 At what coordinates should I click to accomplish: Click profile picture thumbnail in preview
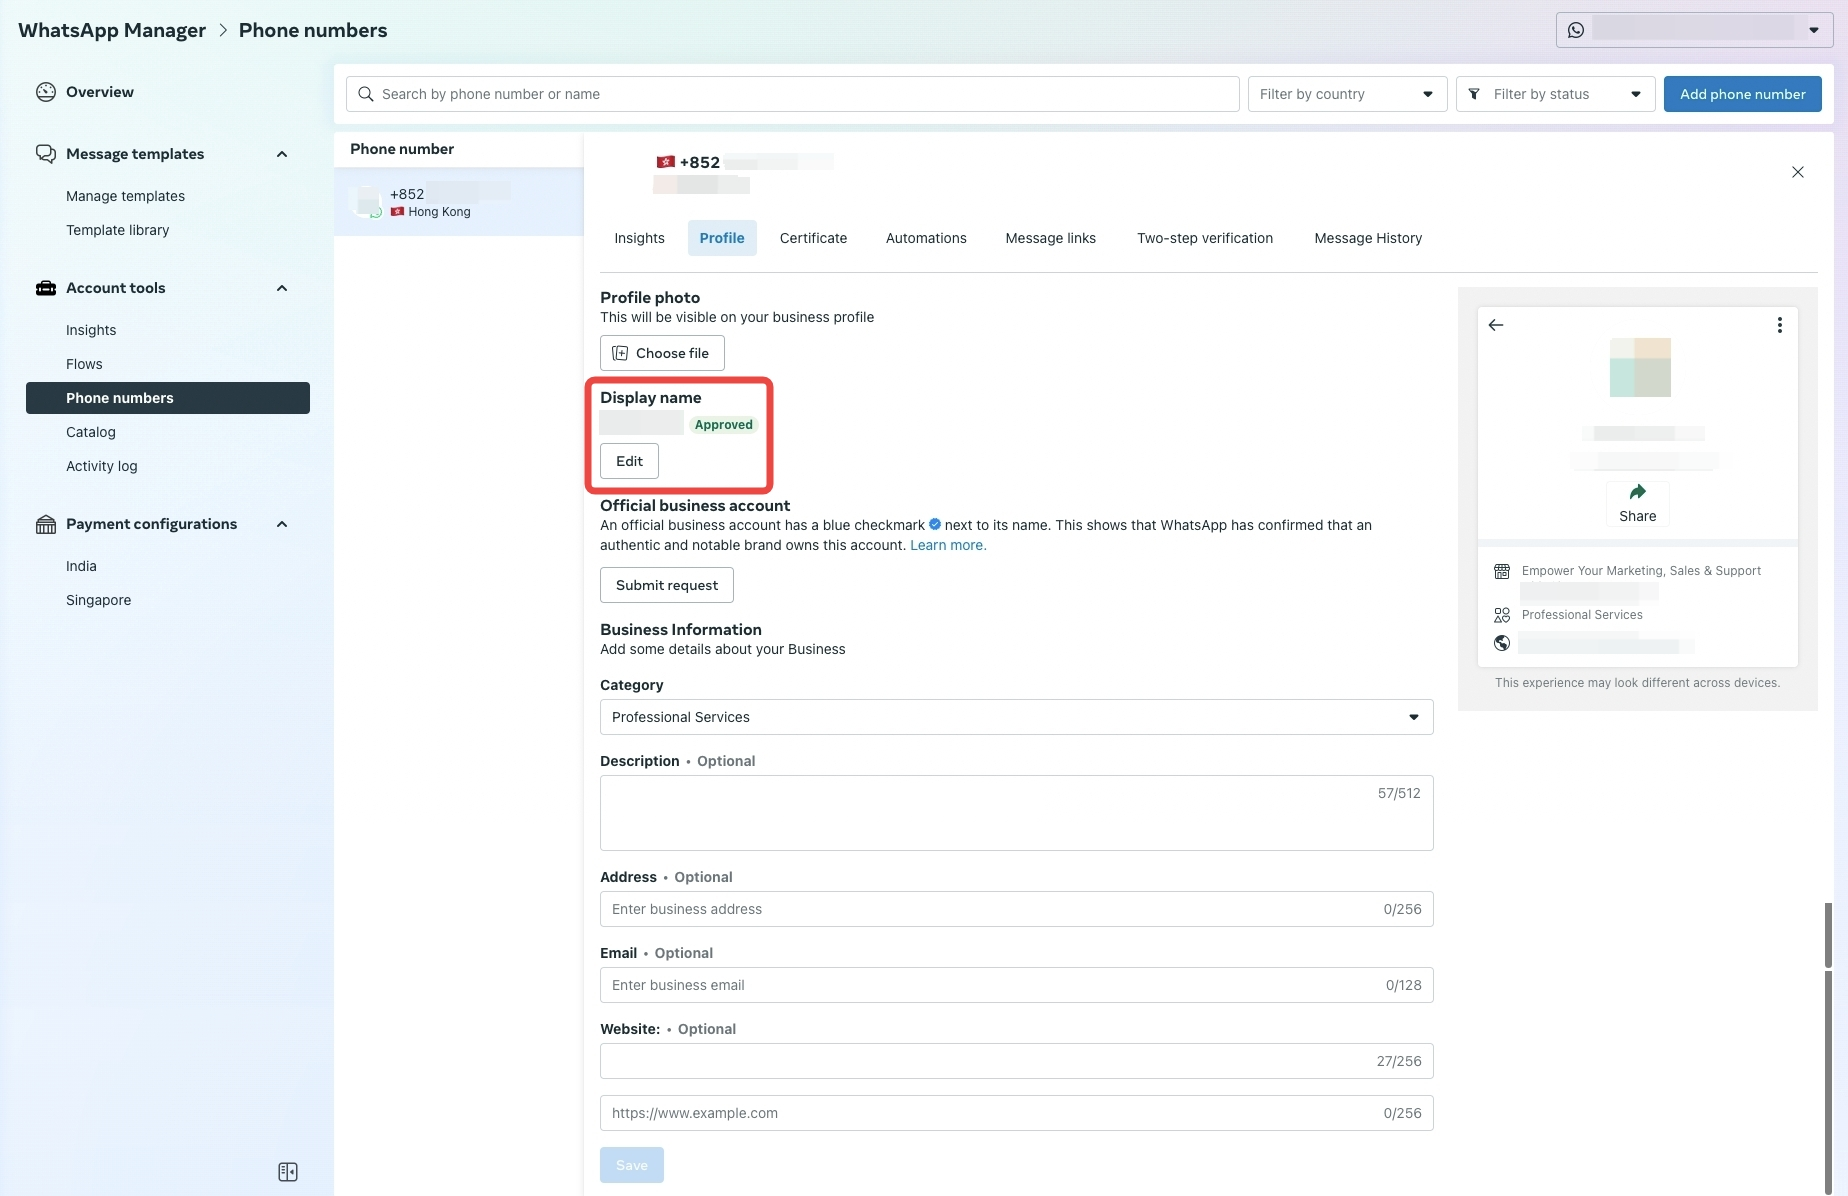(x=1640, y=367)
